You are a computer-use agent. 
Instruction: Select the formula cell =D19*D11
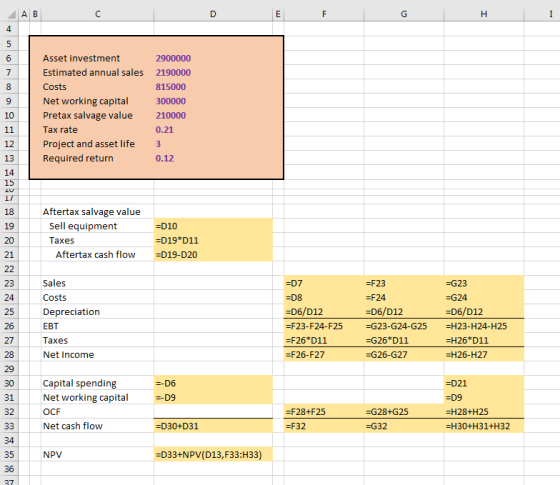pos(213,240)
